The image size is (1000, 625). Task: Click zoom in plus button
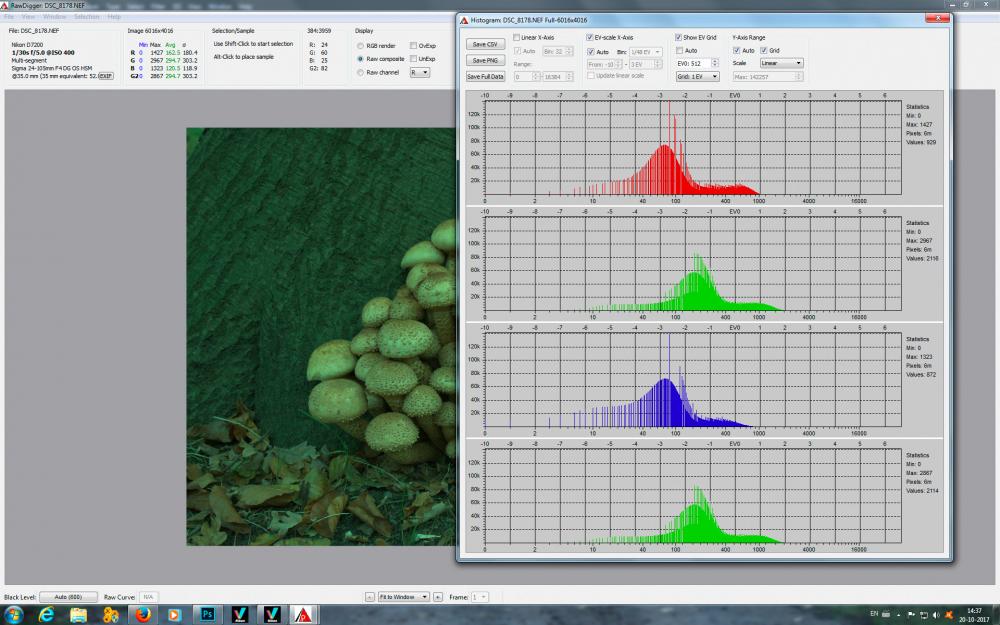(x=438, y=597)
